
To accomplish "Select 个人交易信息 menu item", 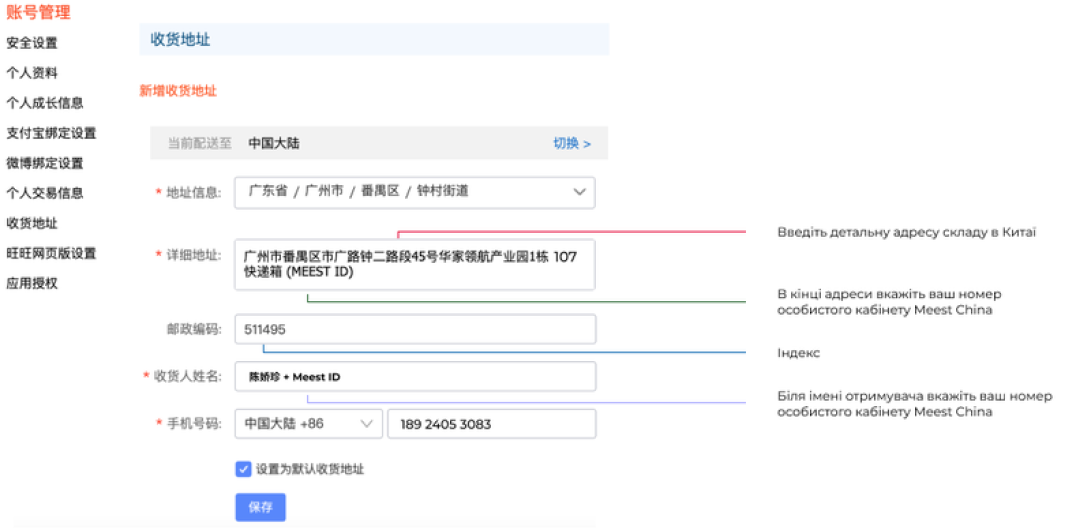I will (45, 193).
